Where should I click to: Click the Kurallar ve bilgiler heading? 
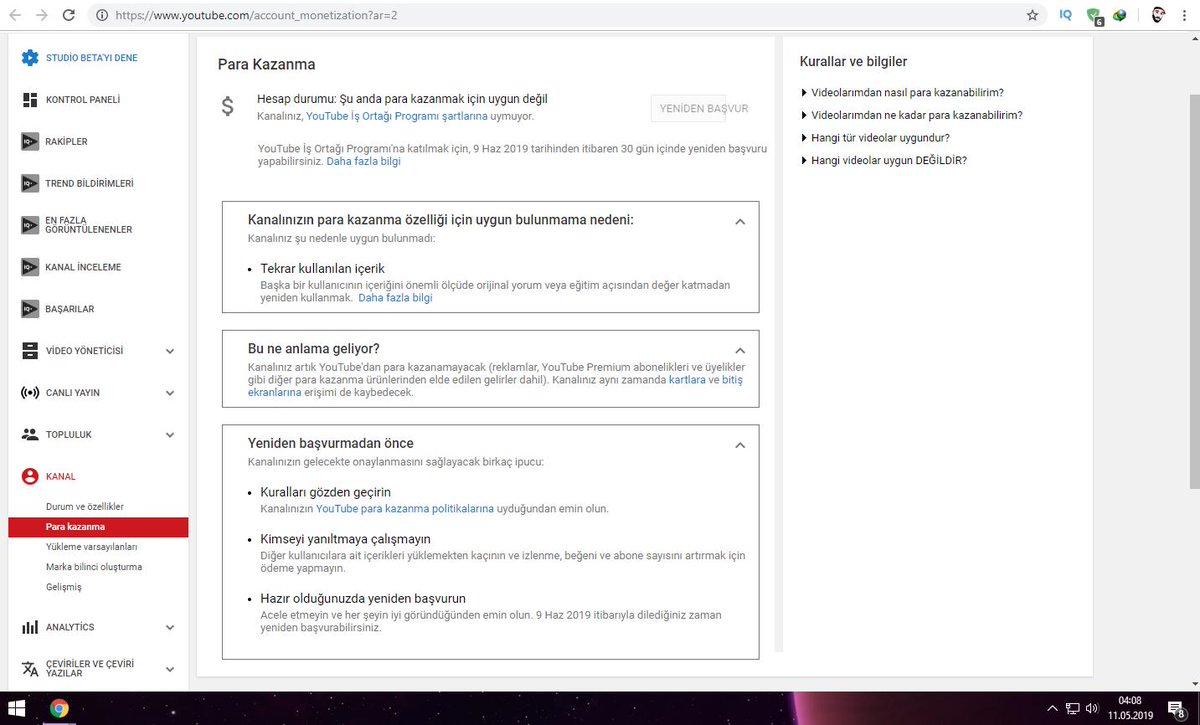point(853,62)
